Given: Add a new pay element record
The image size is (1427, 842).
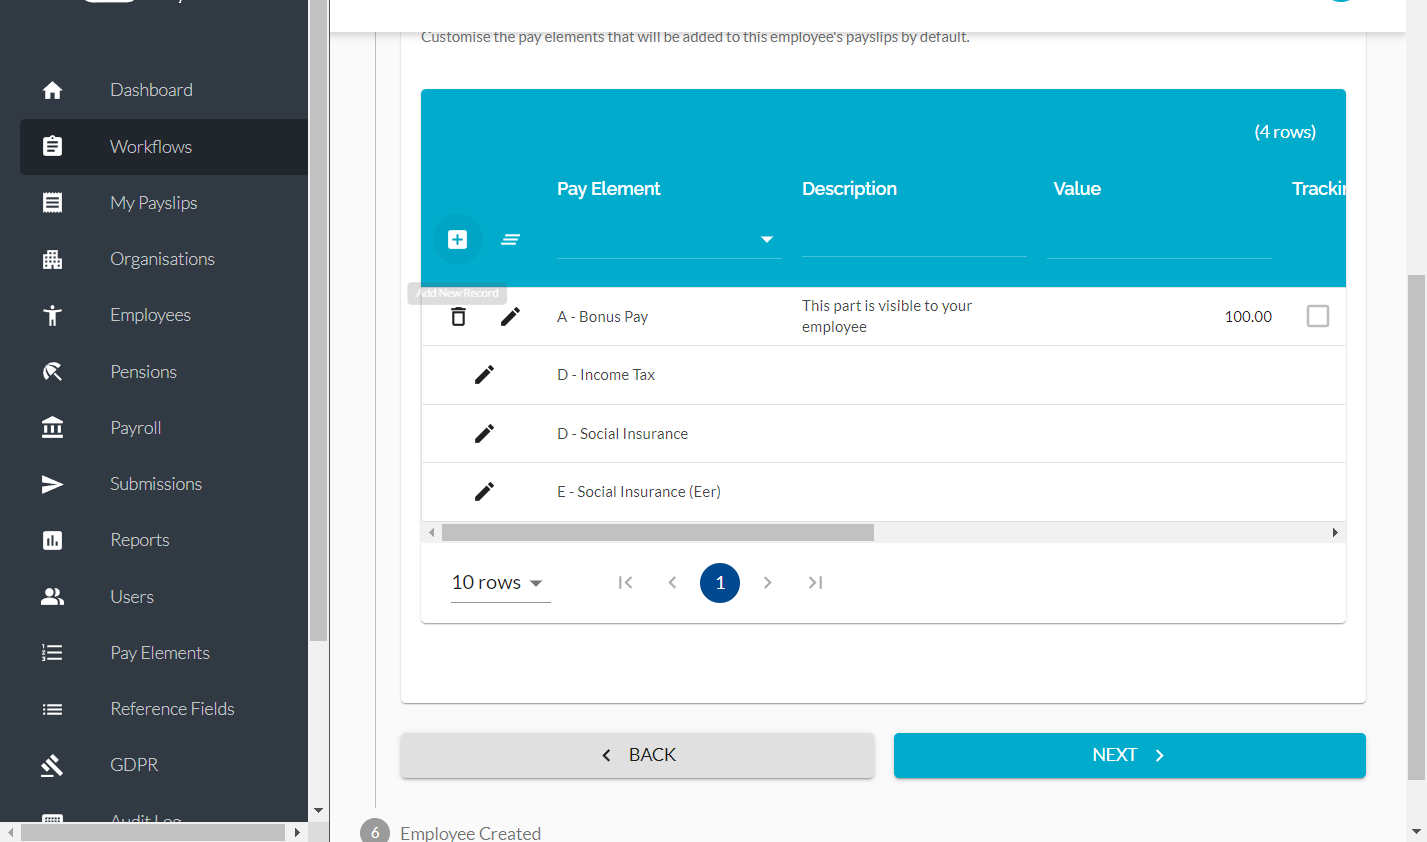Looking at the screenshot, I should 458,239.
